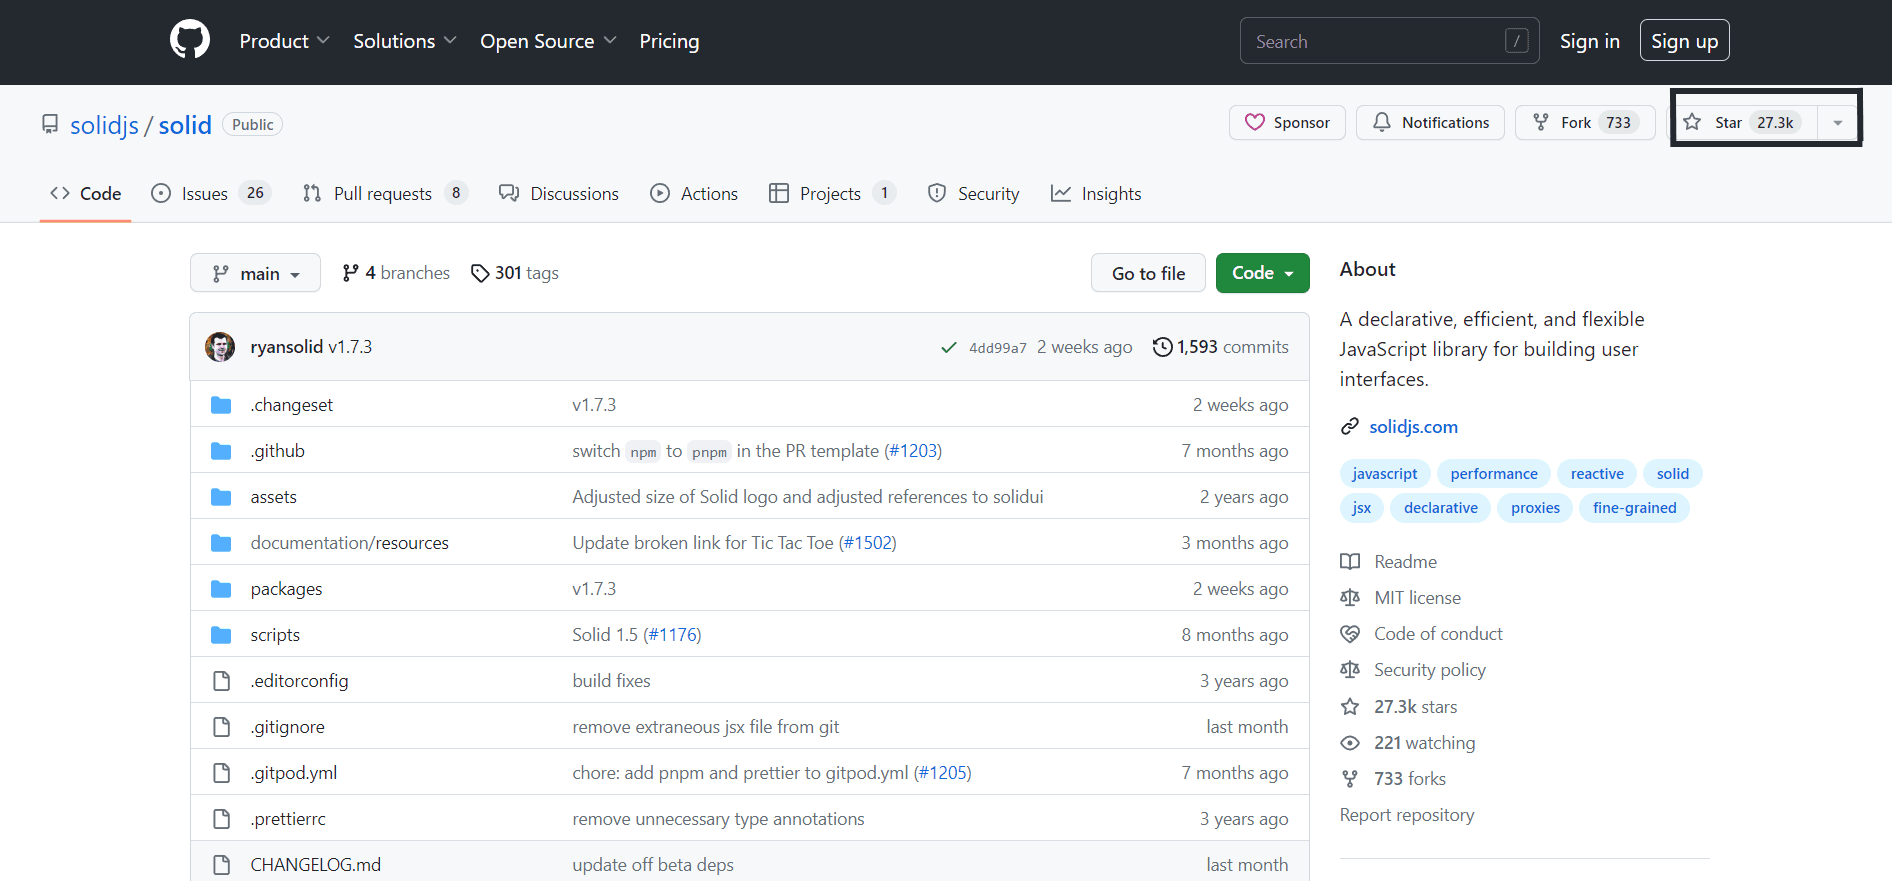View the 4 branches link

pos(396,273)
